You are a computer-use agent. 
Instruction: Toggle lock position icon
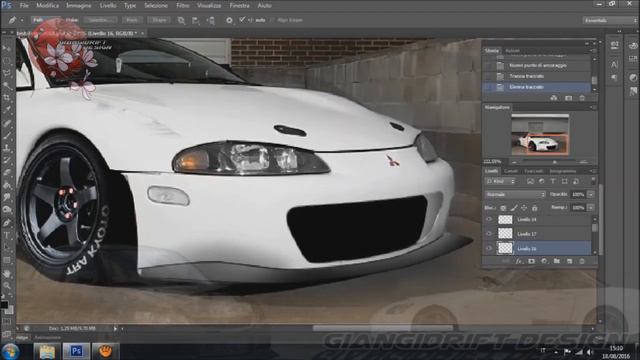click(x=524, y=208)
